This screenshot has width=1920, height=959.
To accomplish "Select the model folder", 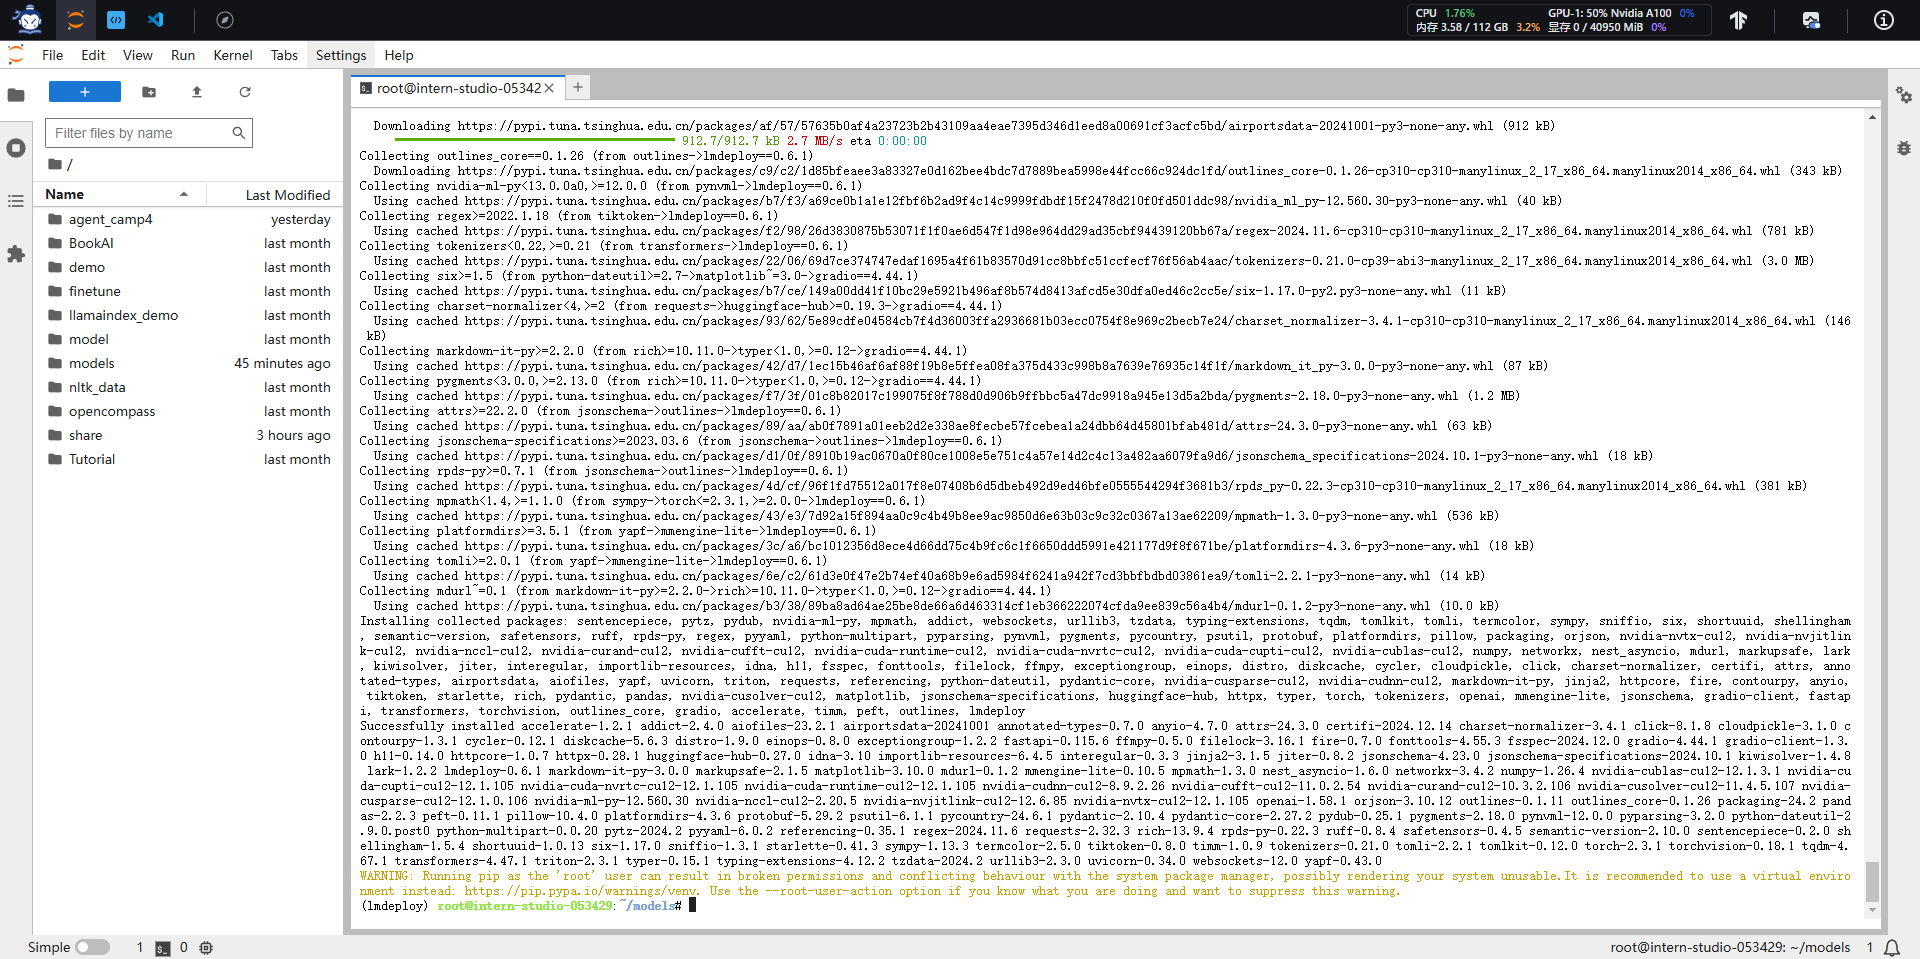I will (x=189, y=339).
